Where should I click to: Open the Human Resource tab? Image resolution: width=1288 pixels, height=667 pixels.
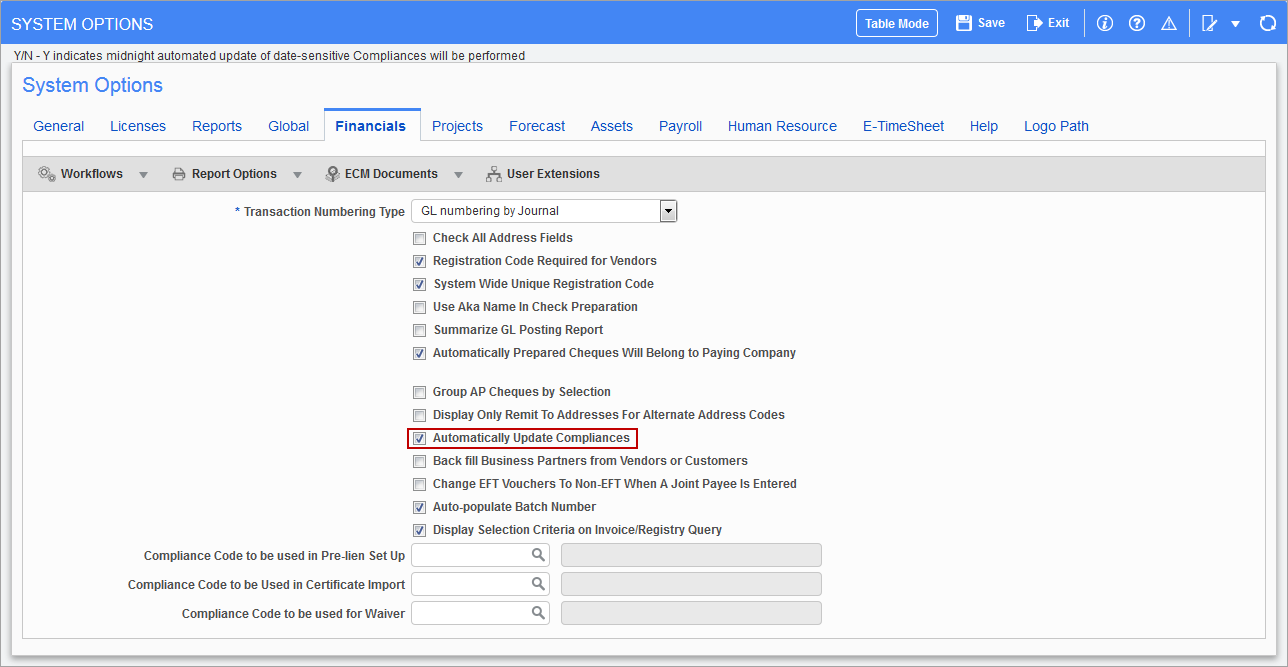pyautogui.click(x=782, y=125)
